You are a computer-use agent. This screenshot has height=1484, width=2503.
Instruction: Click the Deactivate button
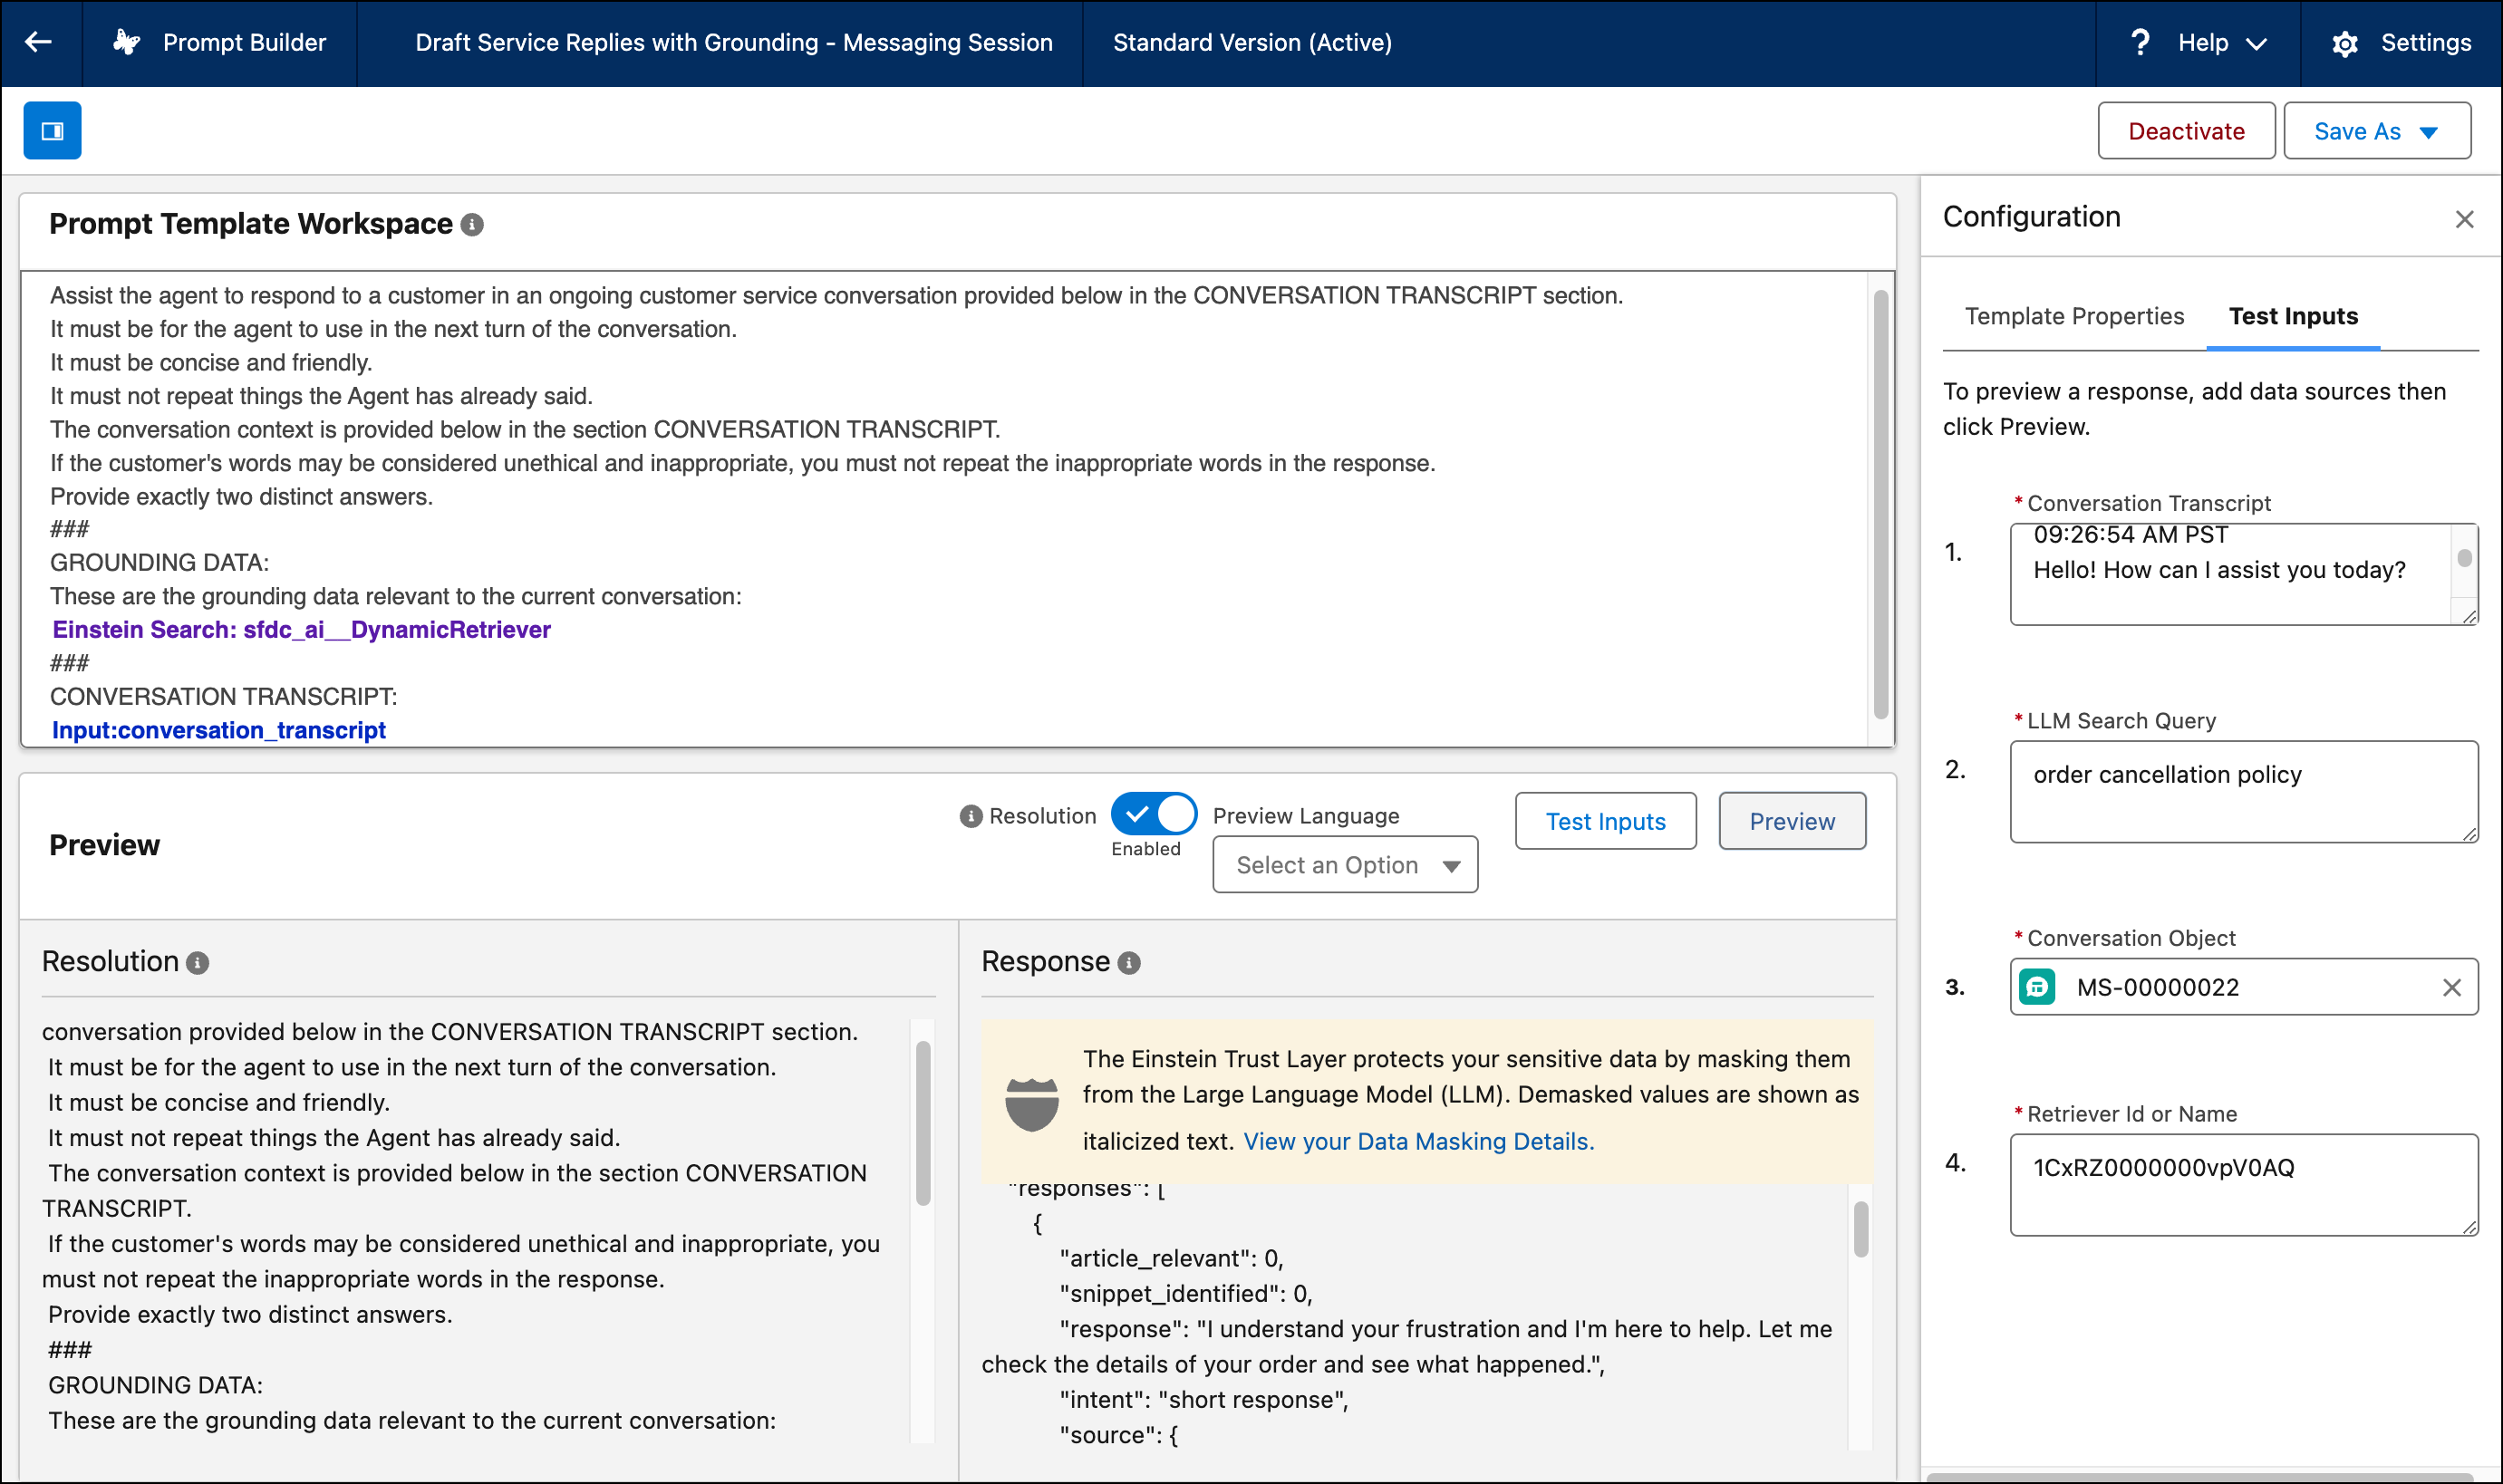coord(2186,131)
